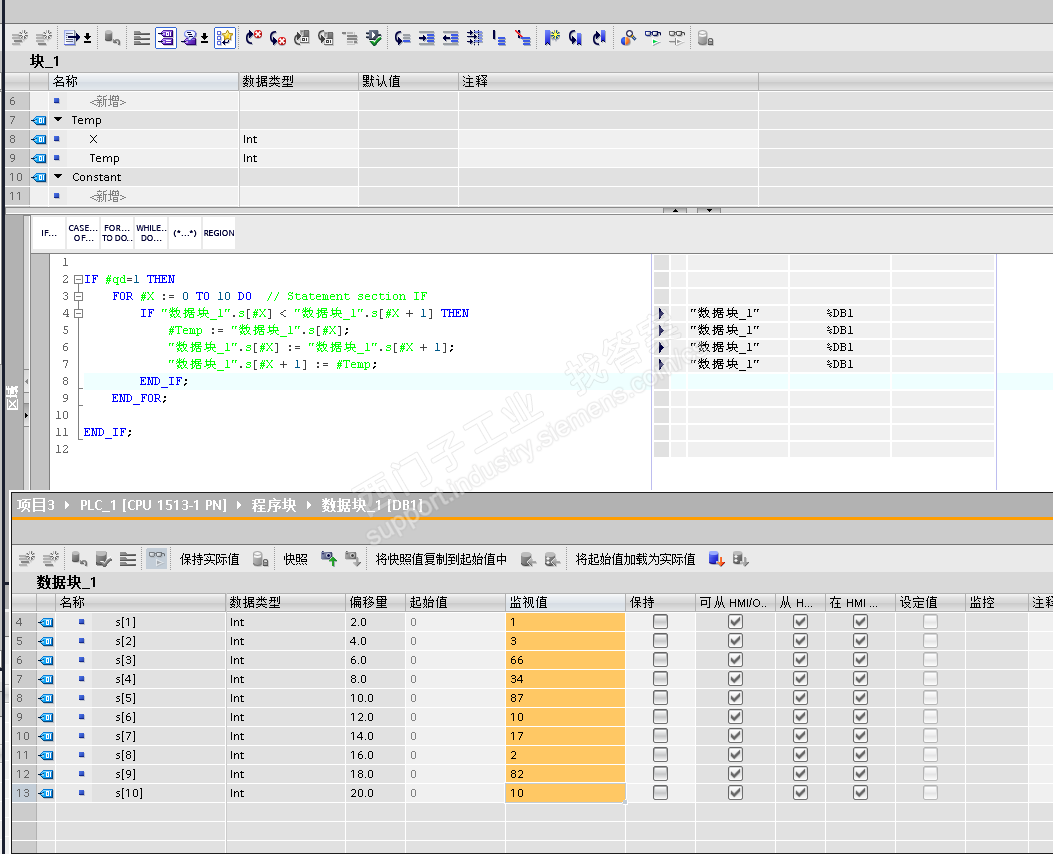Uncheck HMI accessible checkbox for s[5]
1053x854 pixels.
coord(736,698)
